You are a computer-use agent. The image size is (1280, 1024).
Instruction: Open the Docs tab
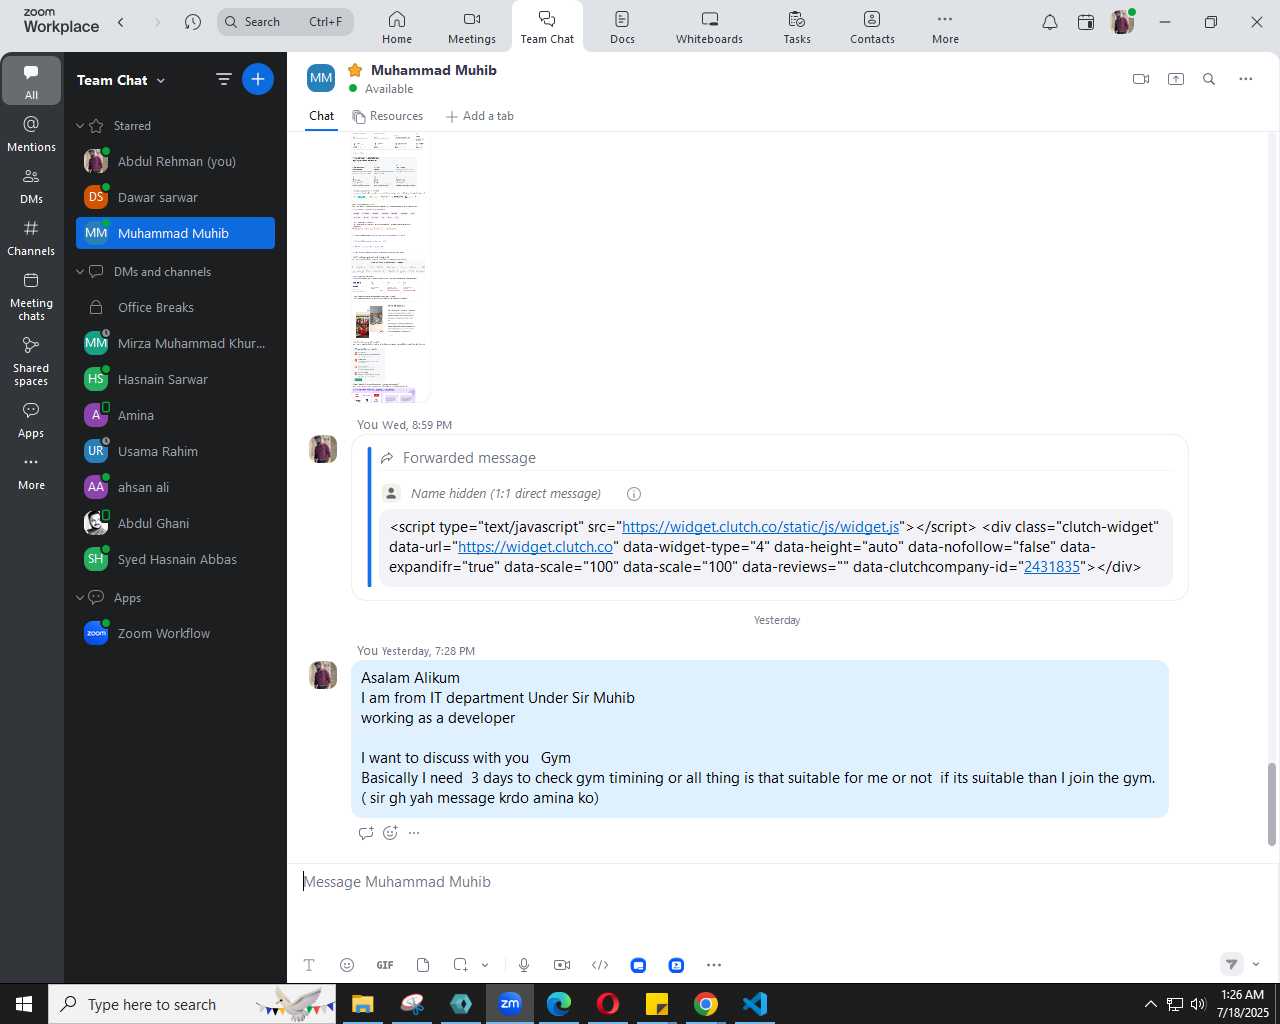coord(622,27)
